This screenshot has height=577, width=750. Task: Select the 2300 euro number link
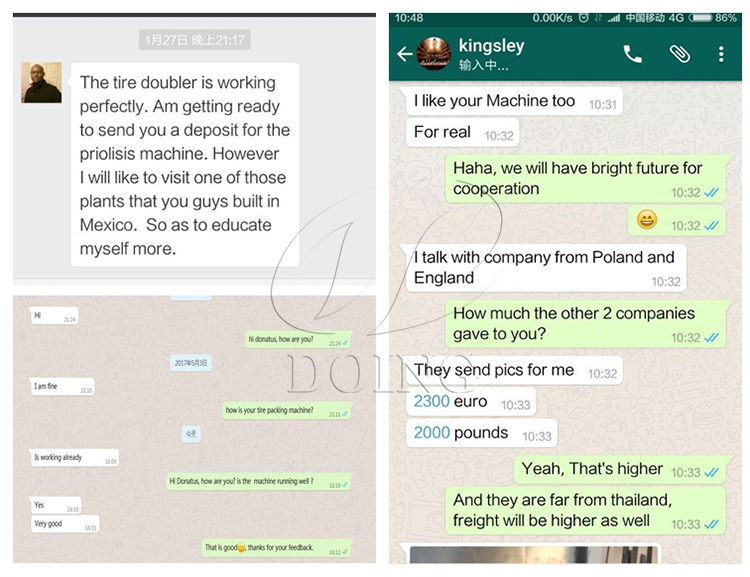point(431,401)
